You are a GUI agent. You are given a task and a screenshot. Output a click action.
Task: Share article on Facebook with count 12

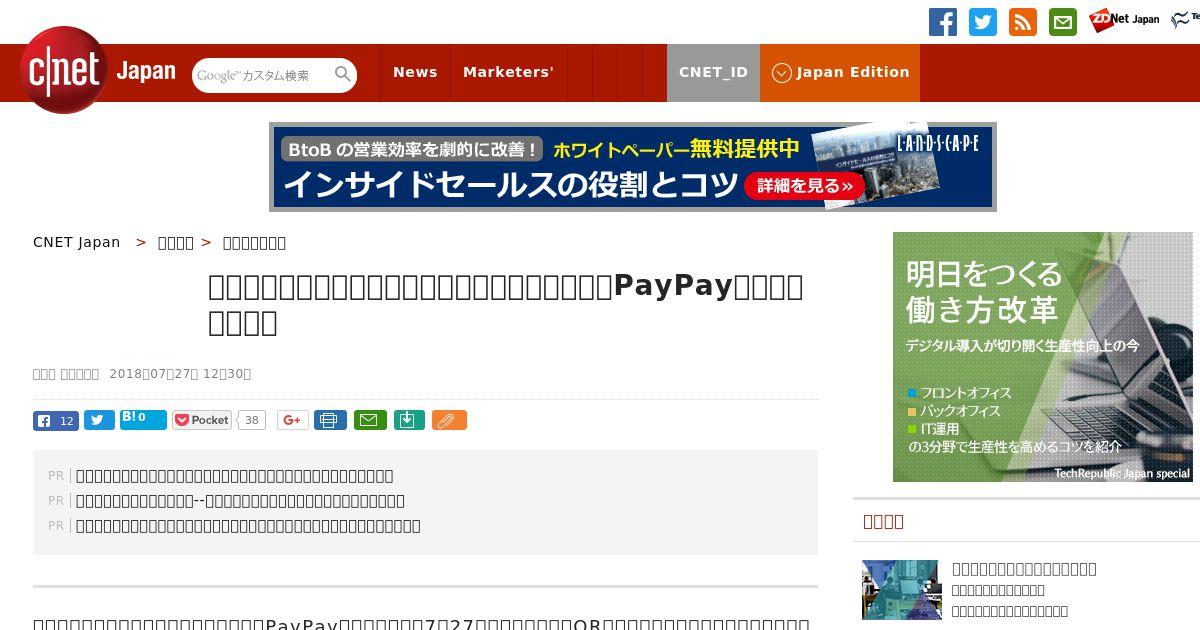tap(55, 421)
